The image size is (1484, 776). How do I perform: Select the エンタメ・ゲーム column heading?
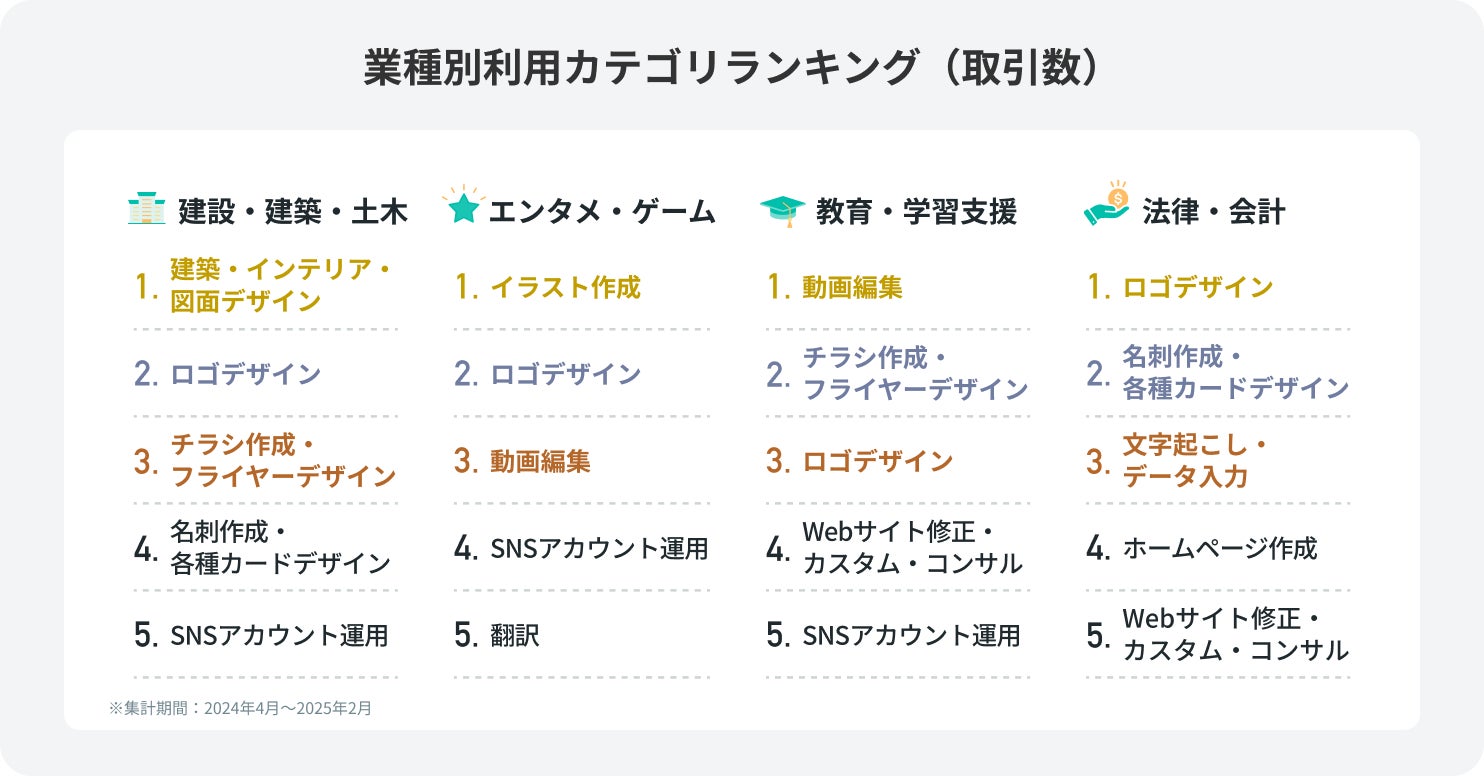pos(602,212)
